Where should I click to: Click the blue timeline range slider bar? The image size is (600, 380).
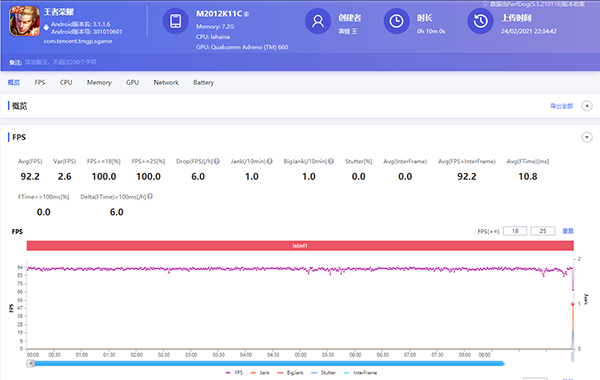[x=269, y=363]
